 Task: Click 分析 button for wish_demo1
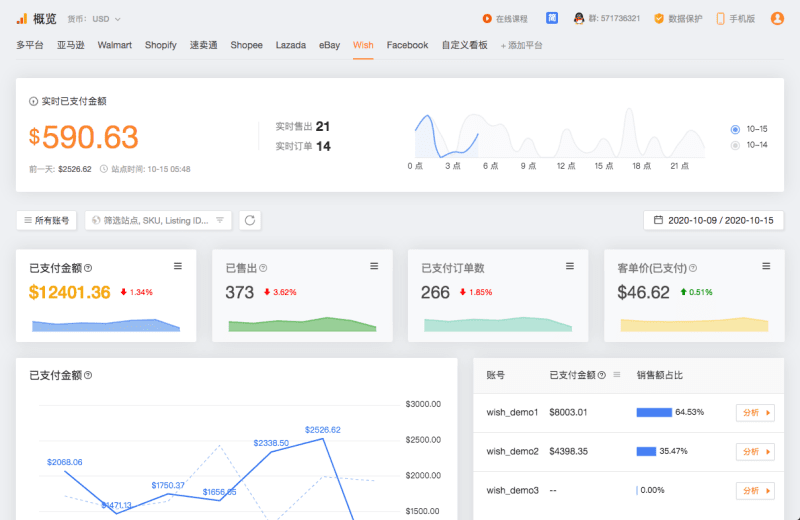point(755,412)
